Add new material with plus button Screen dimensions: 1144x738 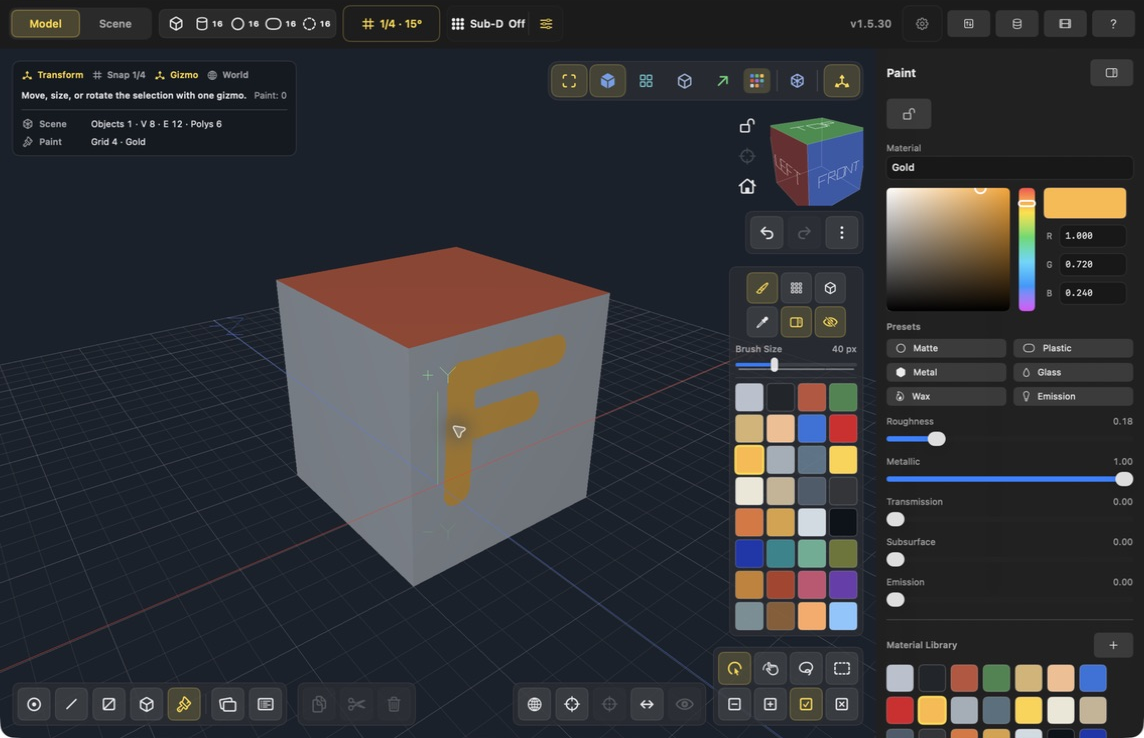tap(1113, 645)
